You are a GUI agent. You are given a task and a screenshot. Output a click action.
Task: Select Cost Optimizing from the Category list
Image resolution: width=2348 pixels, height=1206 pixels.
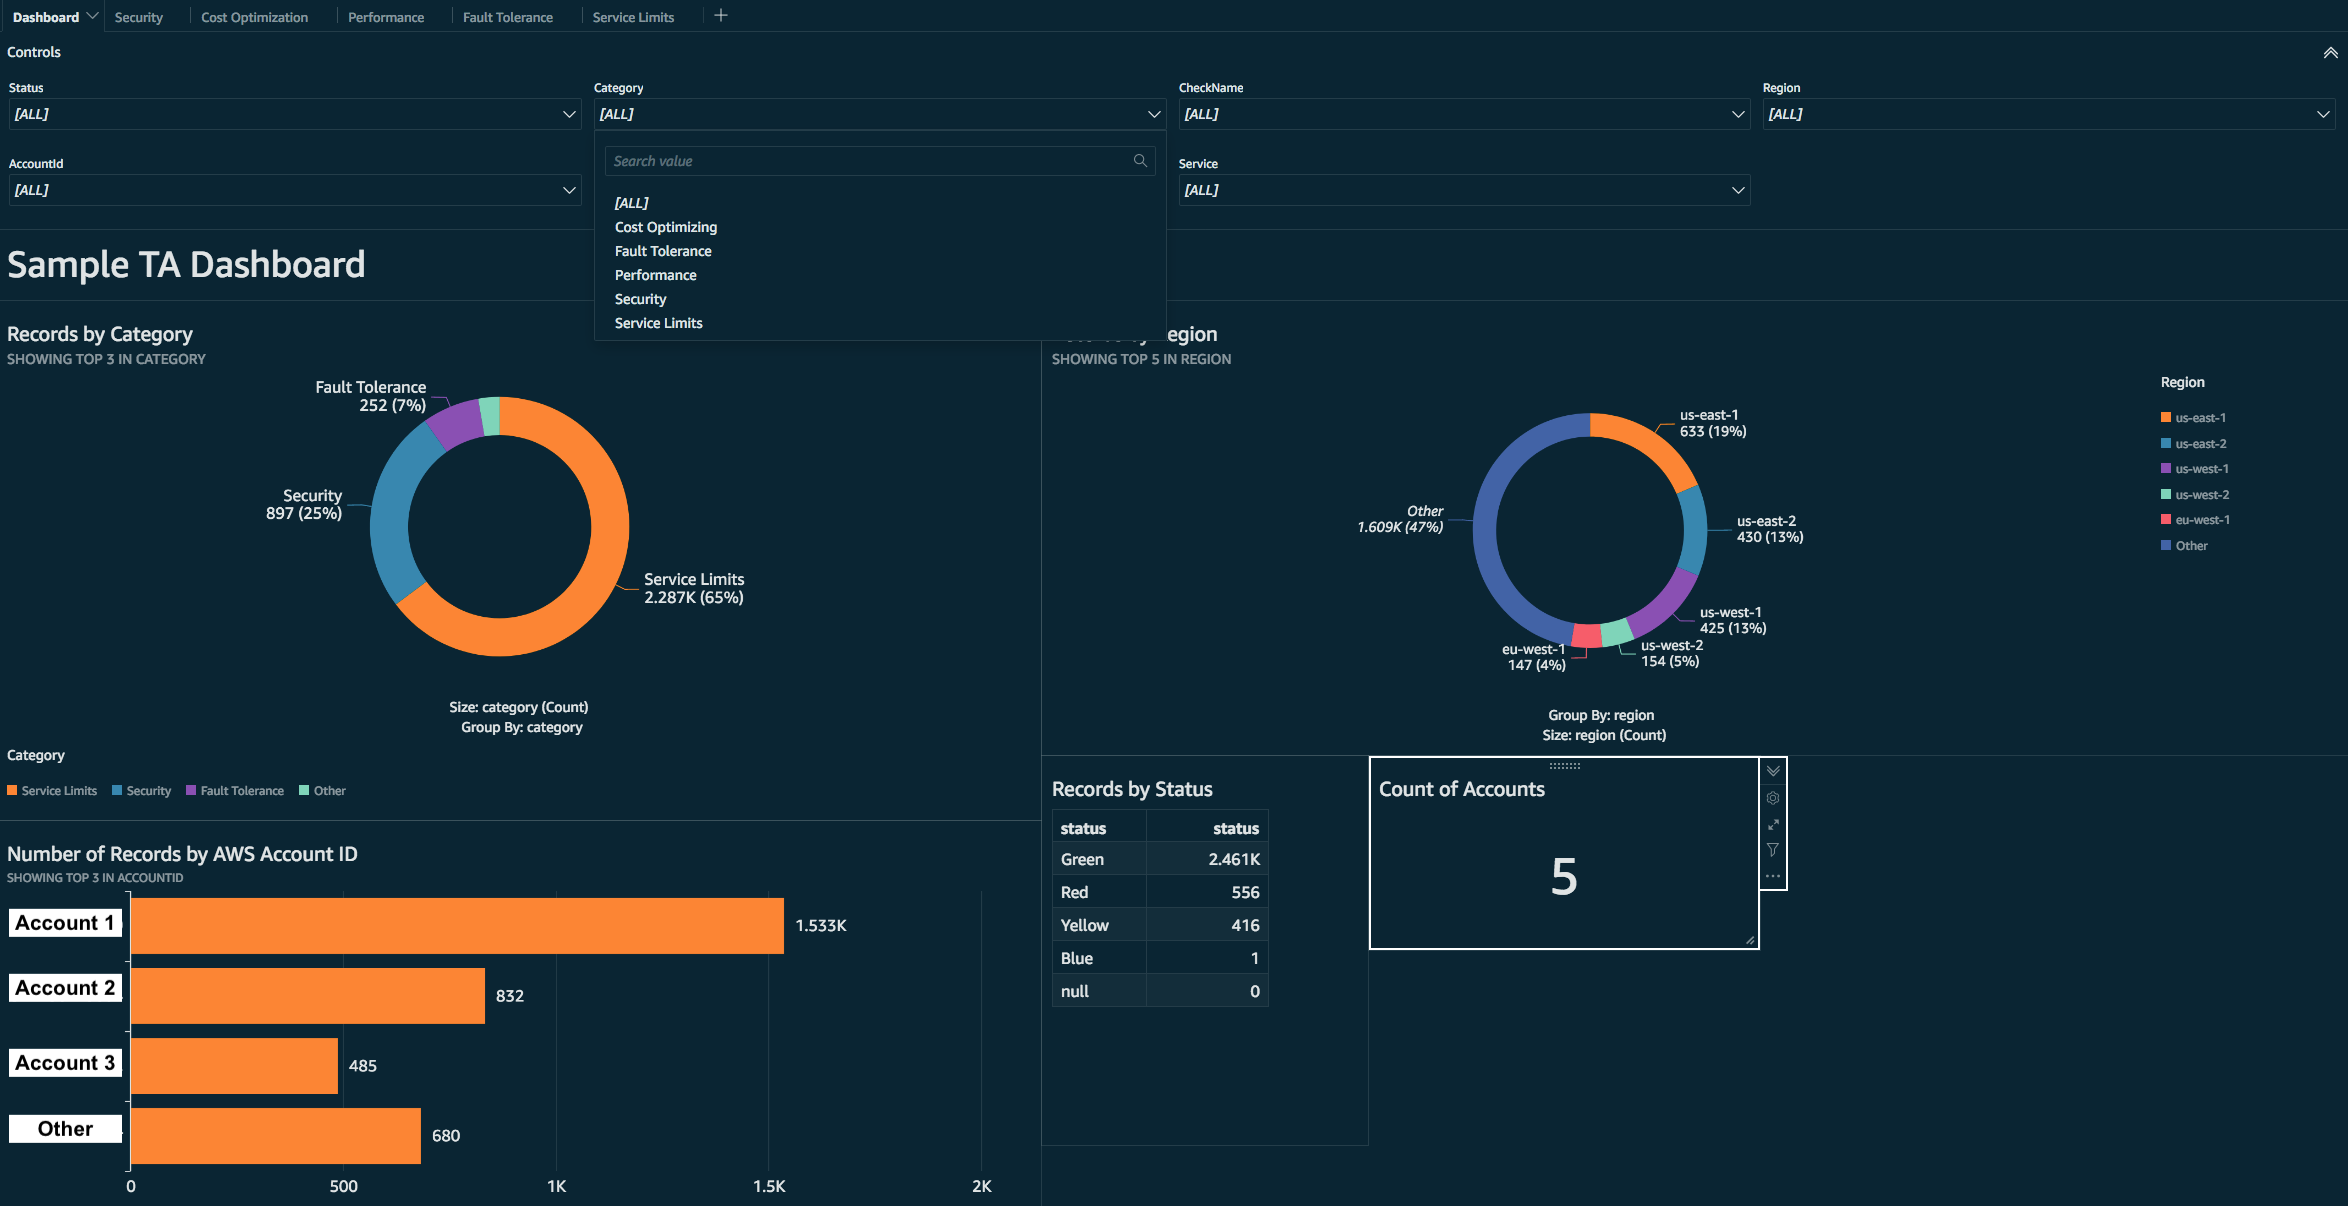(665, 227)
